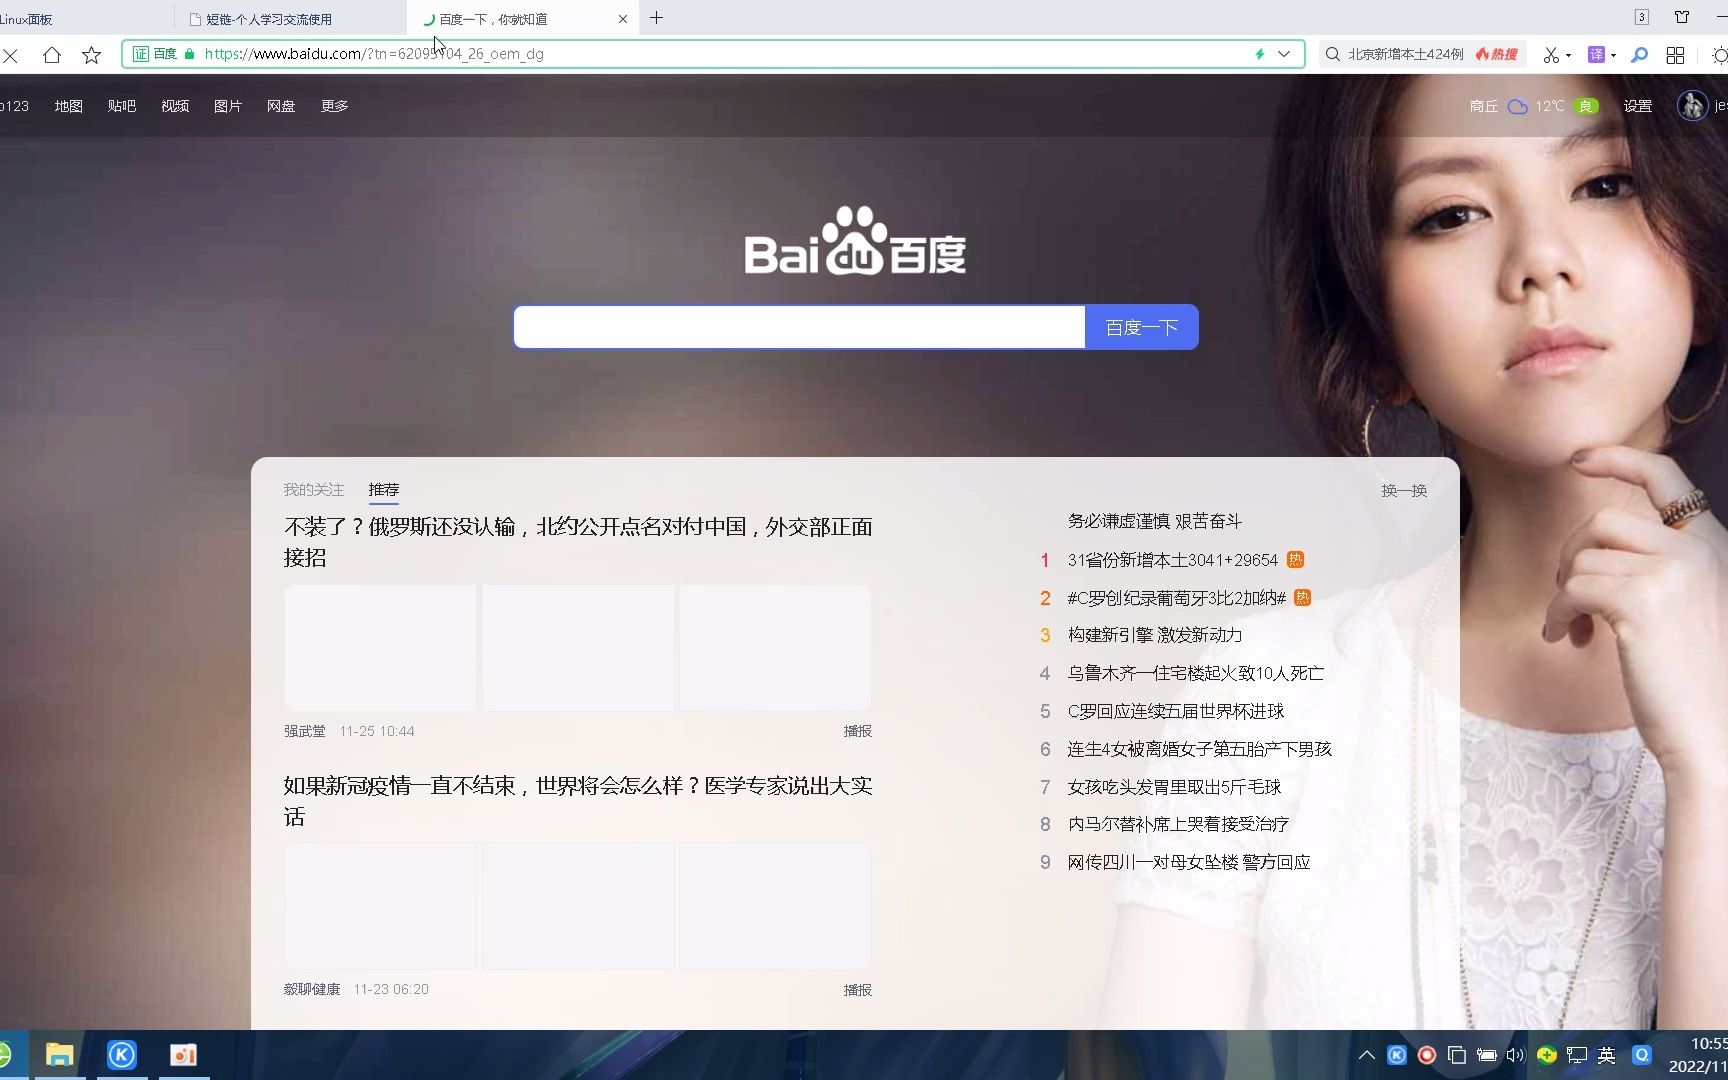1728x1080 pixels.
Task: Open the blue key password manager icon
Action: click(1639, 55)
